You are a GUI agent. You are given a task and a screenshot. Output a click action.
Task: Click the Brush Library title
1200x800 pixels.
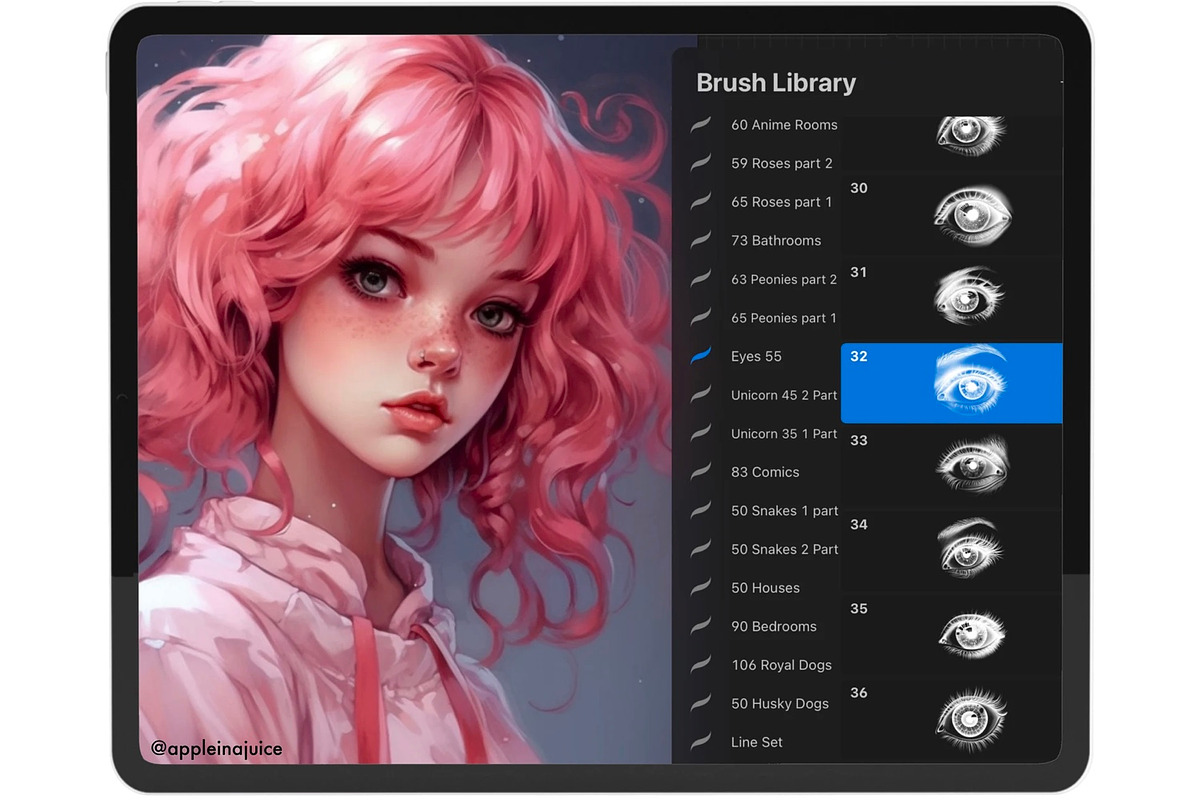tap(776, 83)
